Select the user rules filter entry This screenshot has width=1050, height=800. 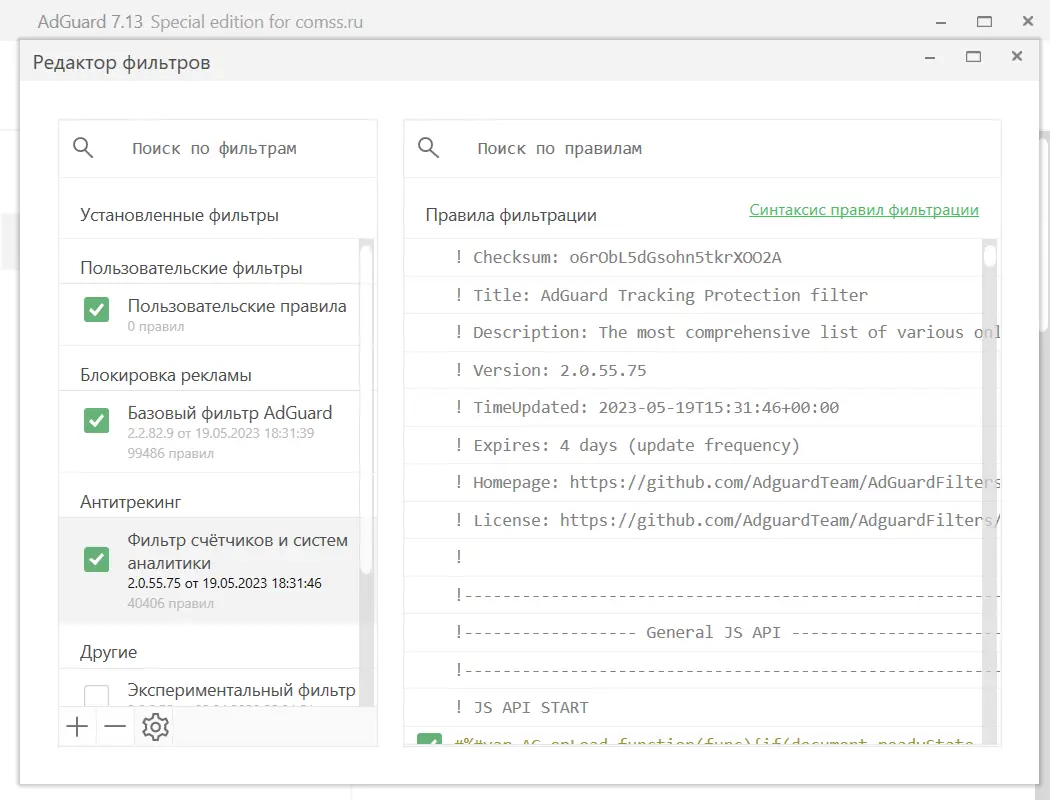coord(237,315)
